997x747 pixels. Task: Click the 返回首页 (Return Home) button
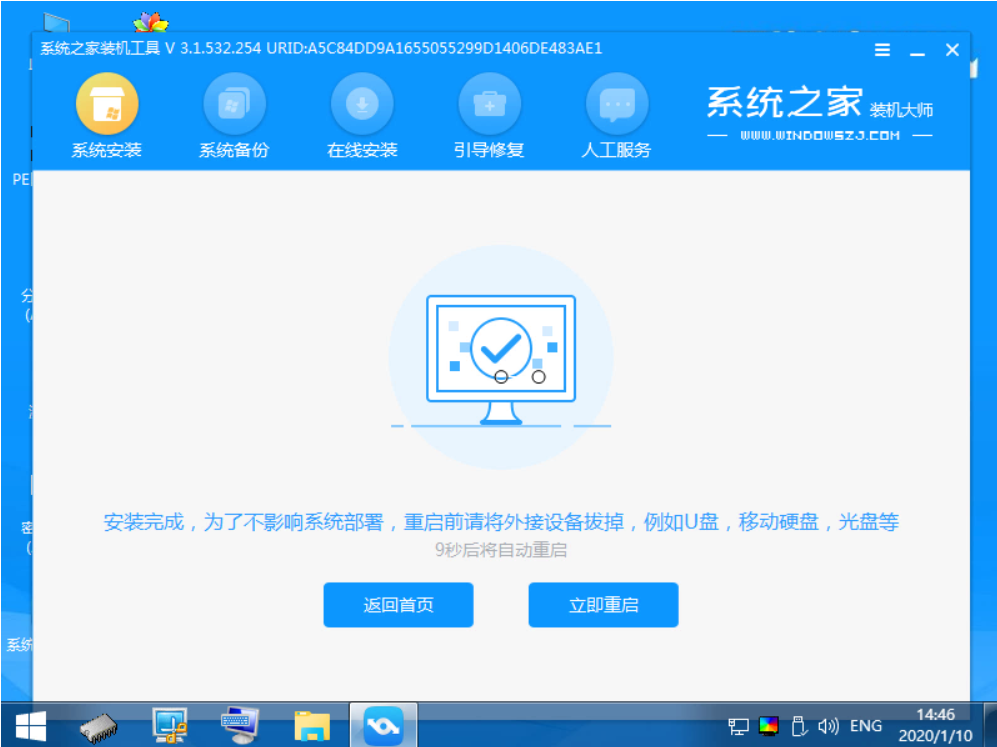pyautogui.click(x=398, y=604)
